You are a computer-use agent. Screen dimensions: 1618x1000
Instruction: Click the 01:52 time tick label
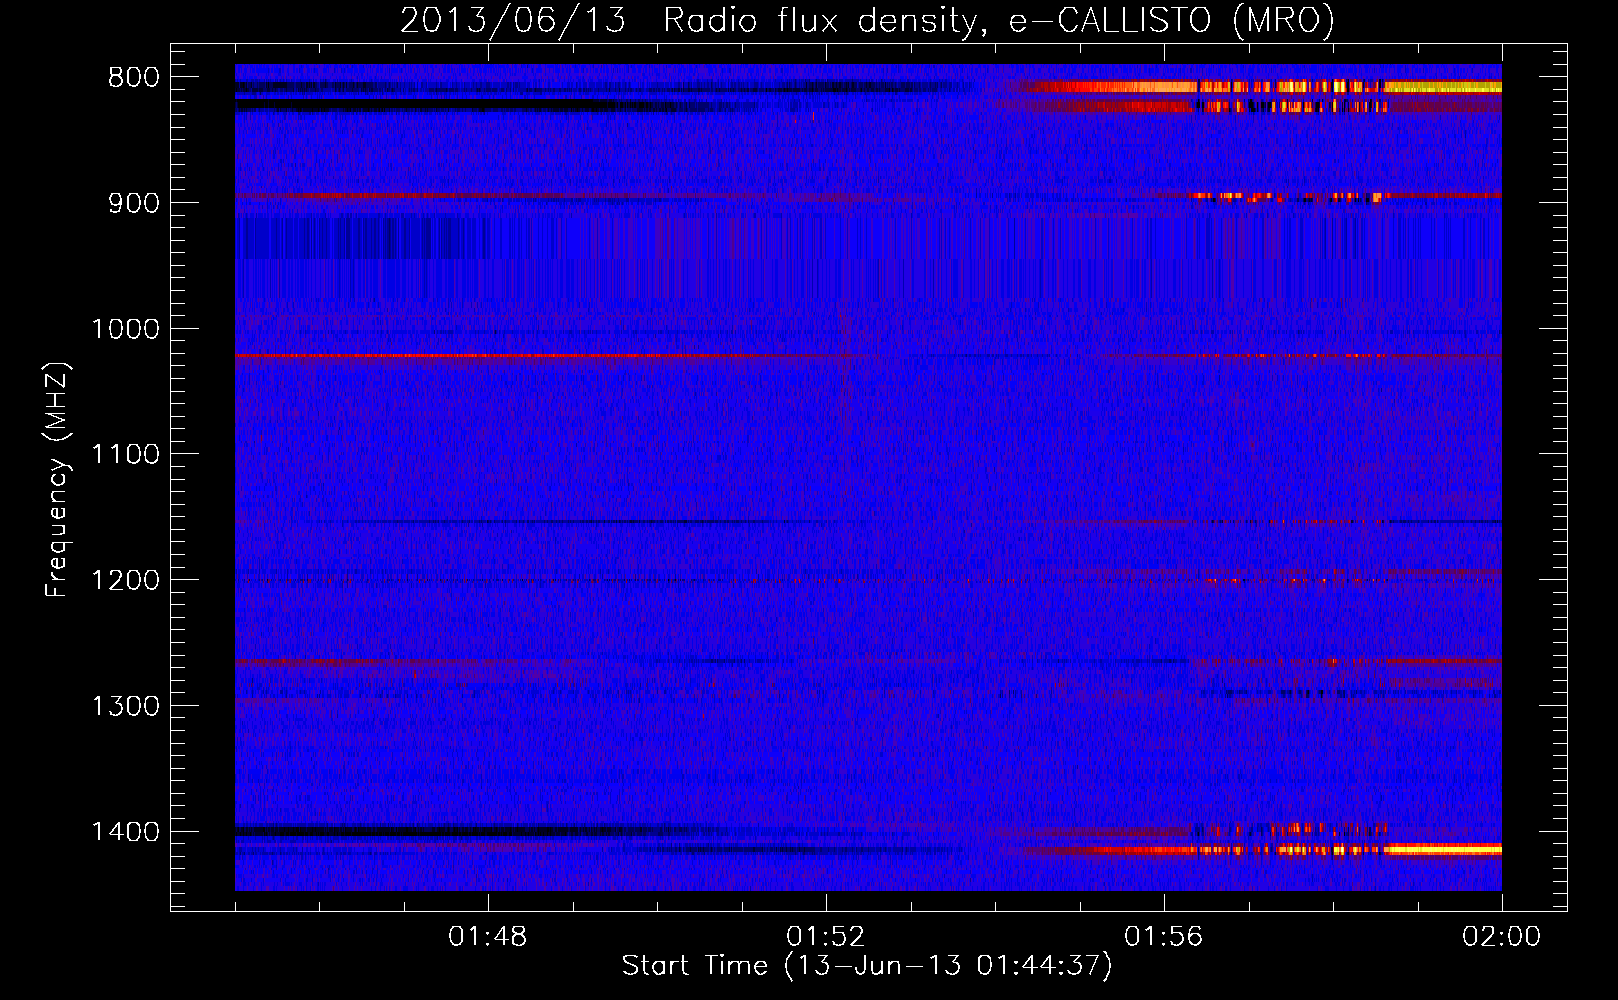pyautogui.click(x=826, y=937)
